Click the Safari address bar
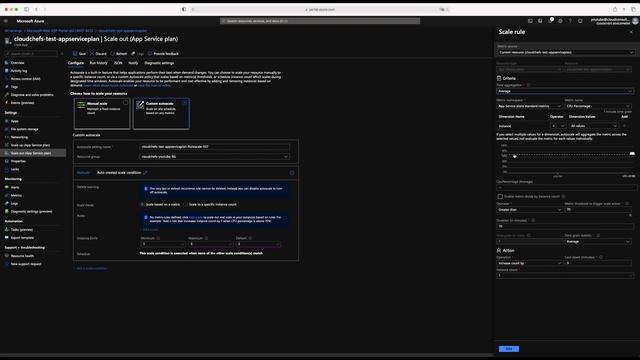 tap(320, 9)
